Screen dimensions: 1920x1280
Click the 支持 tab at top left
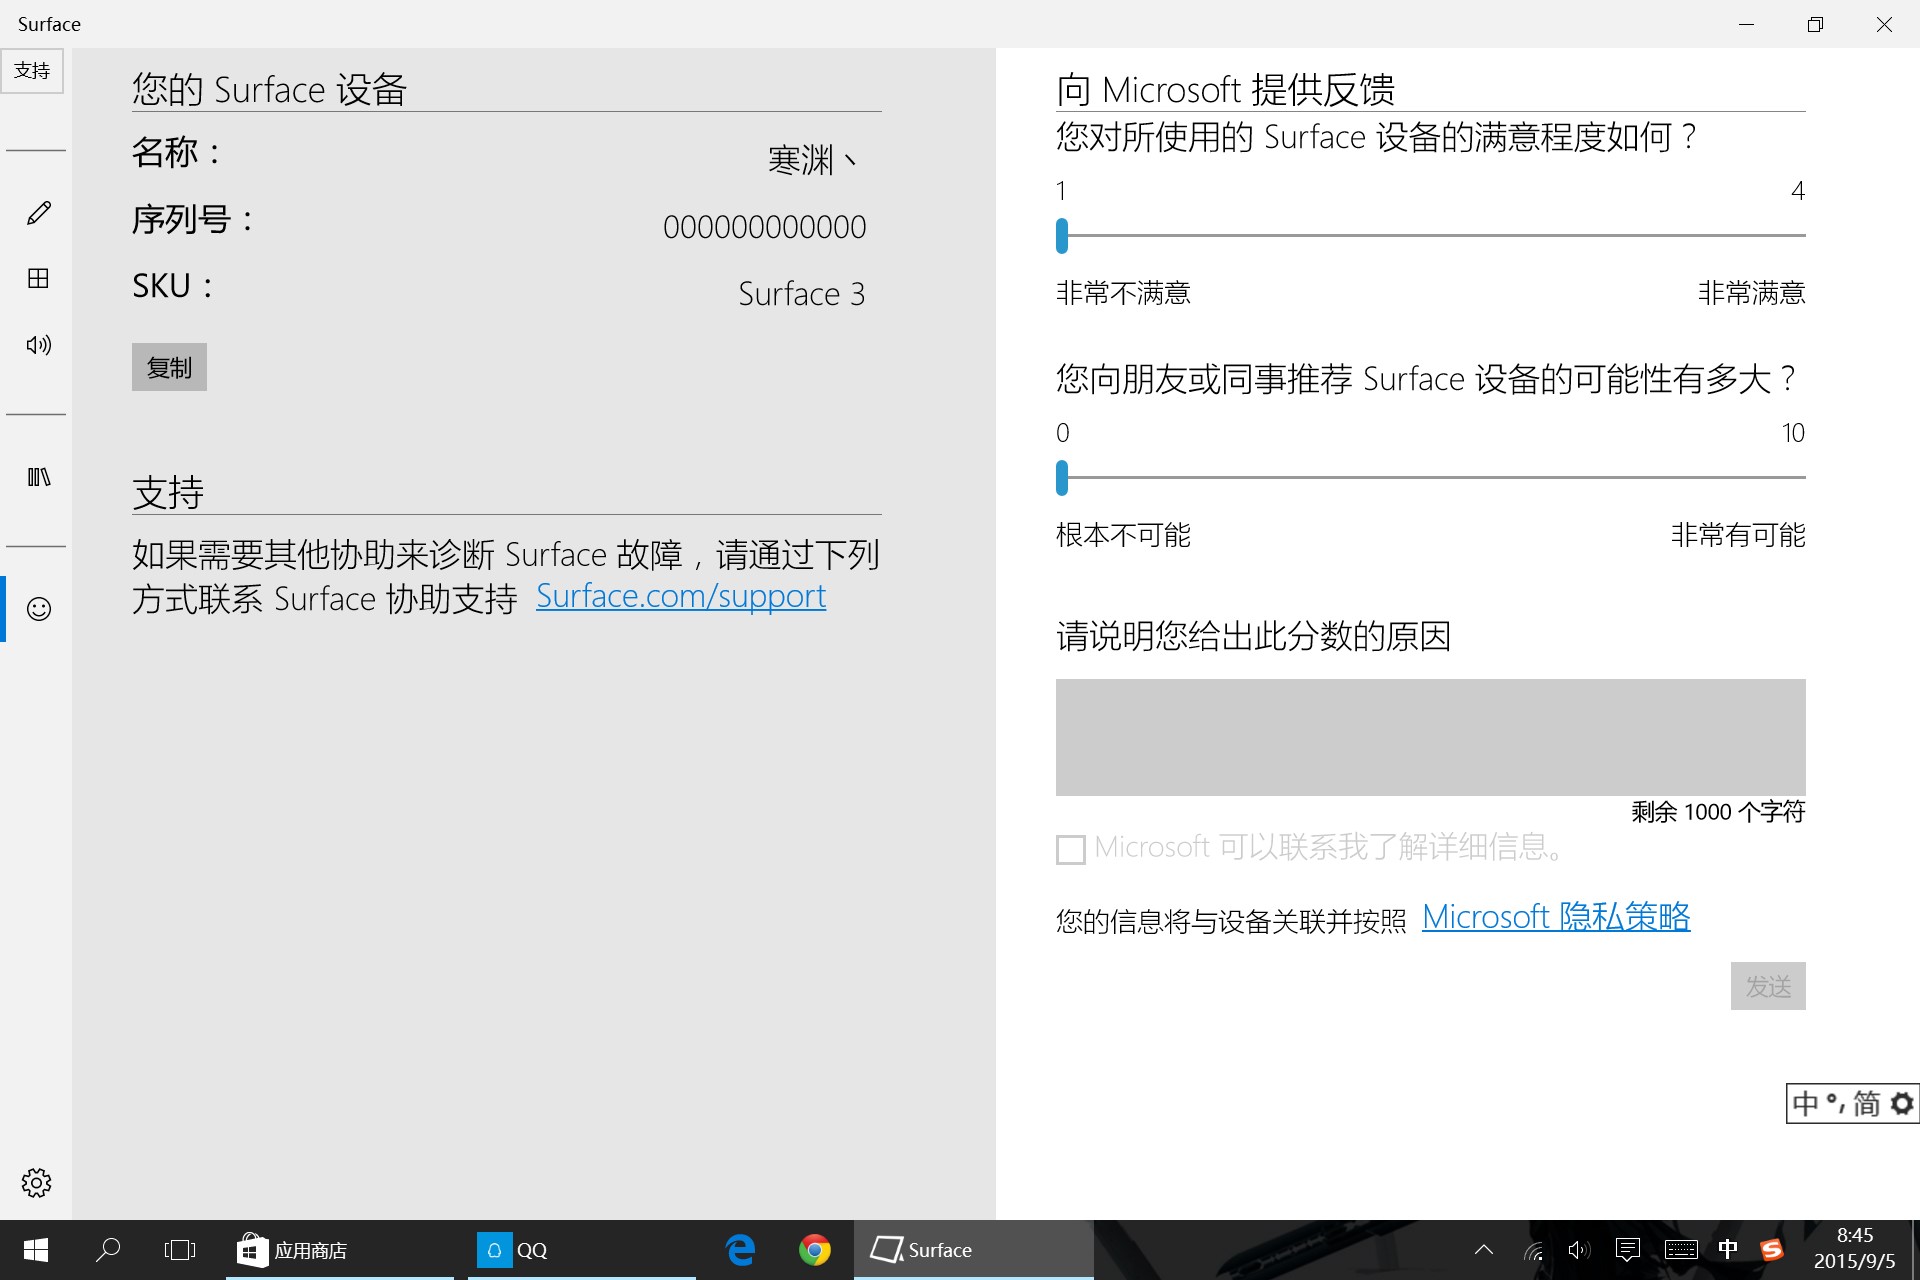point(32,71)
